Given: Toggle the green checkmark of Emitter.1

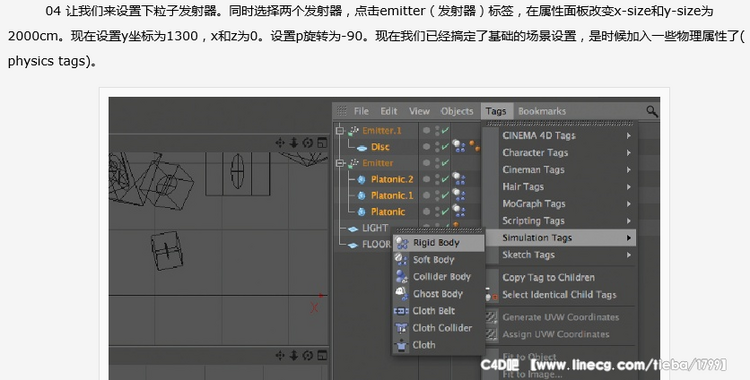Looking at the screenshot, I should (445, 131).
